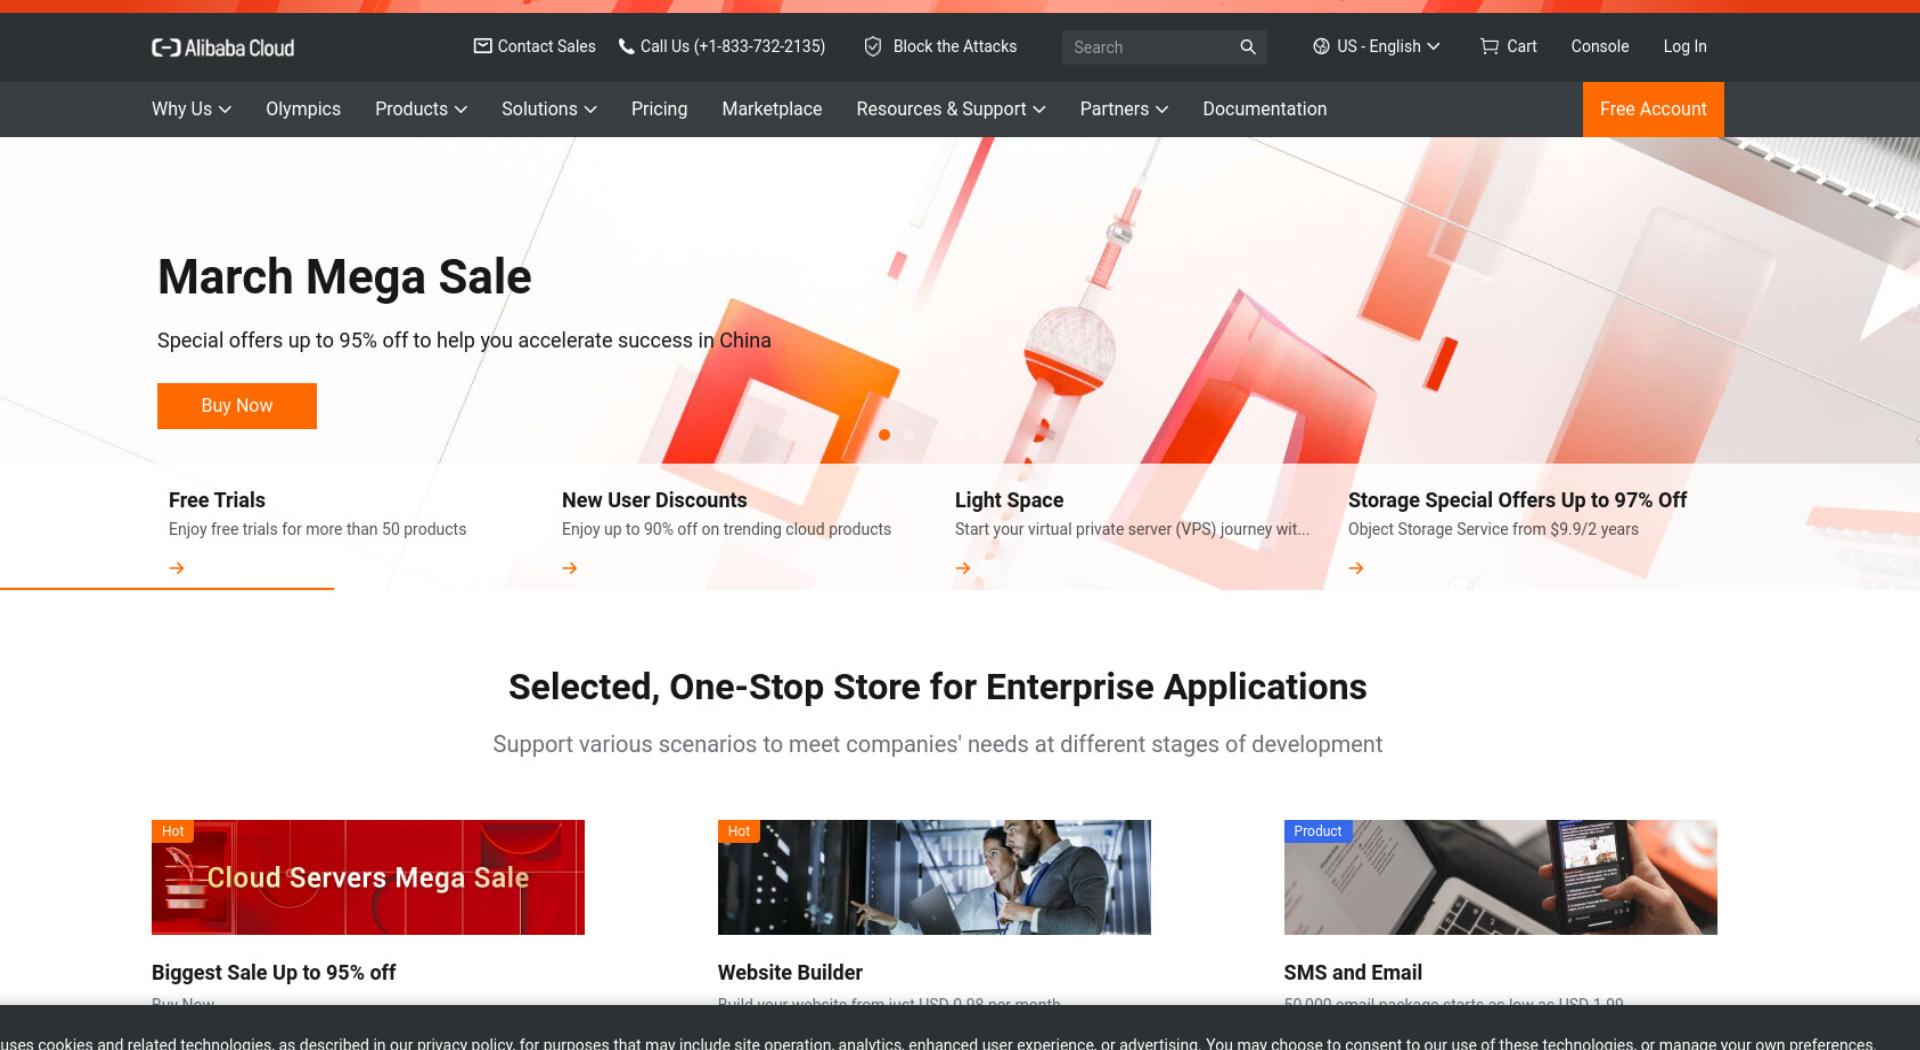Open the Website Builder server room image
Image resolution: width=1920 pixels, height=1050 pixels.
[x=934, y=877]
